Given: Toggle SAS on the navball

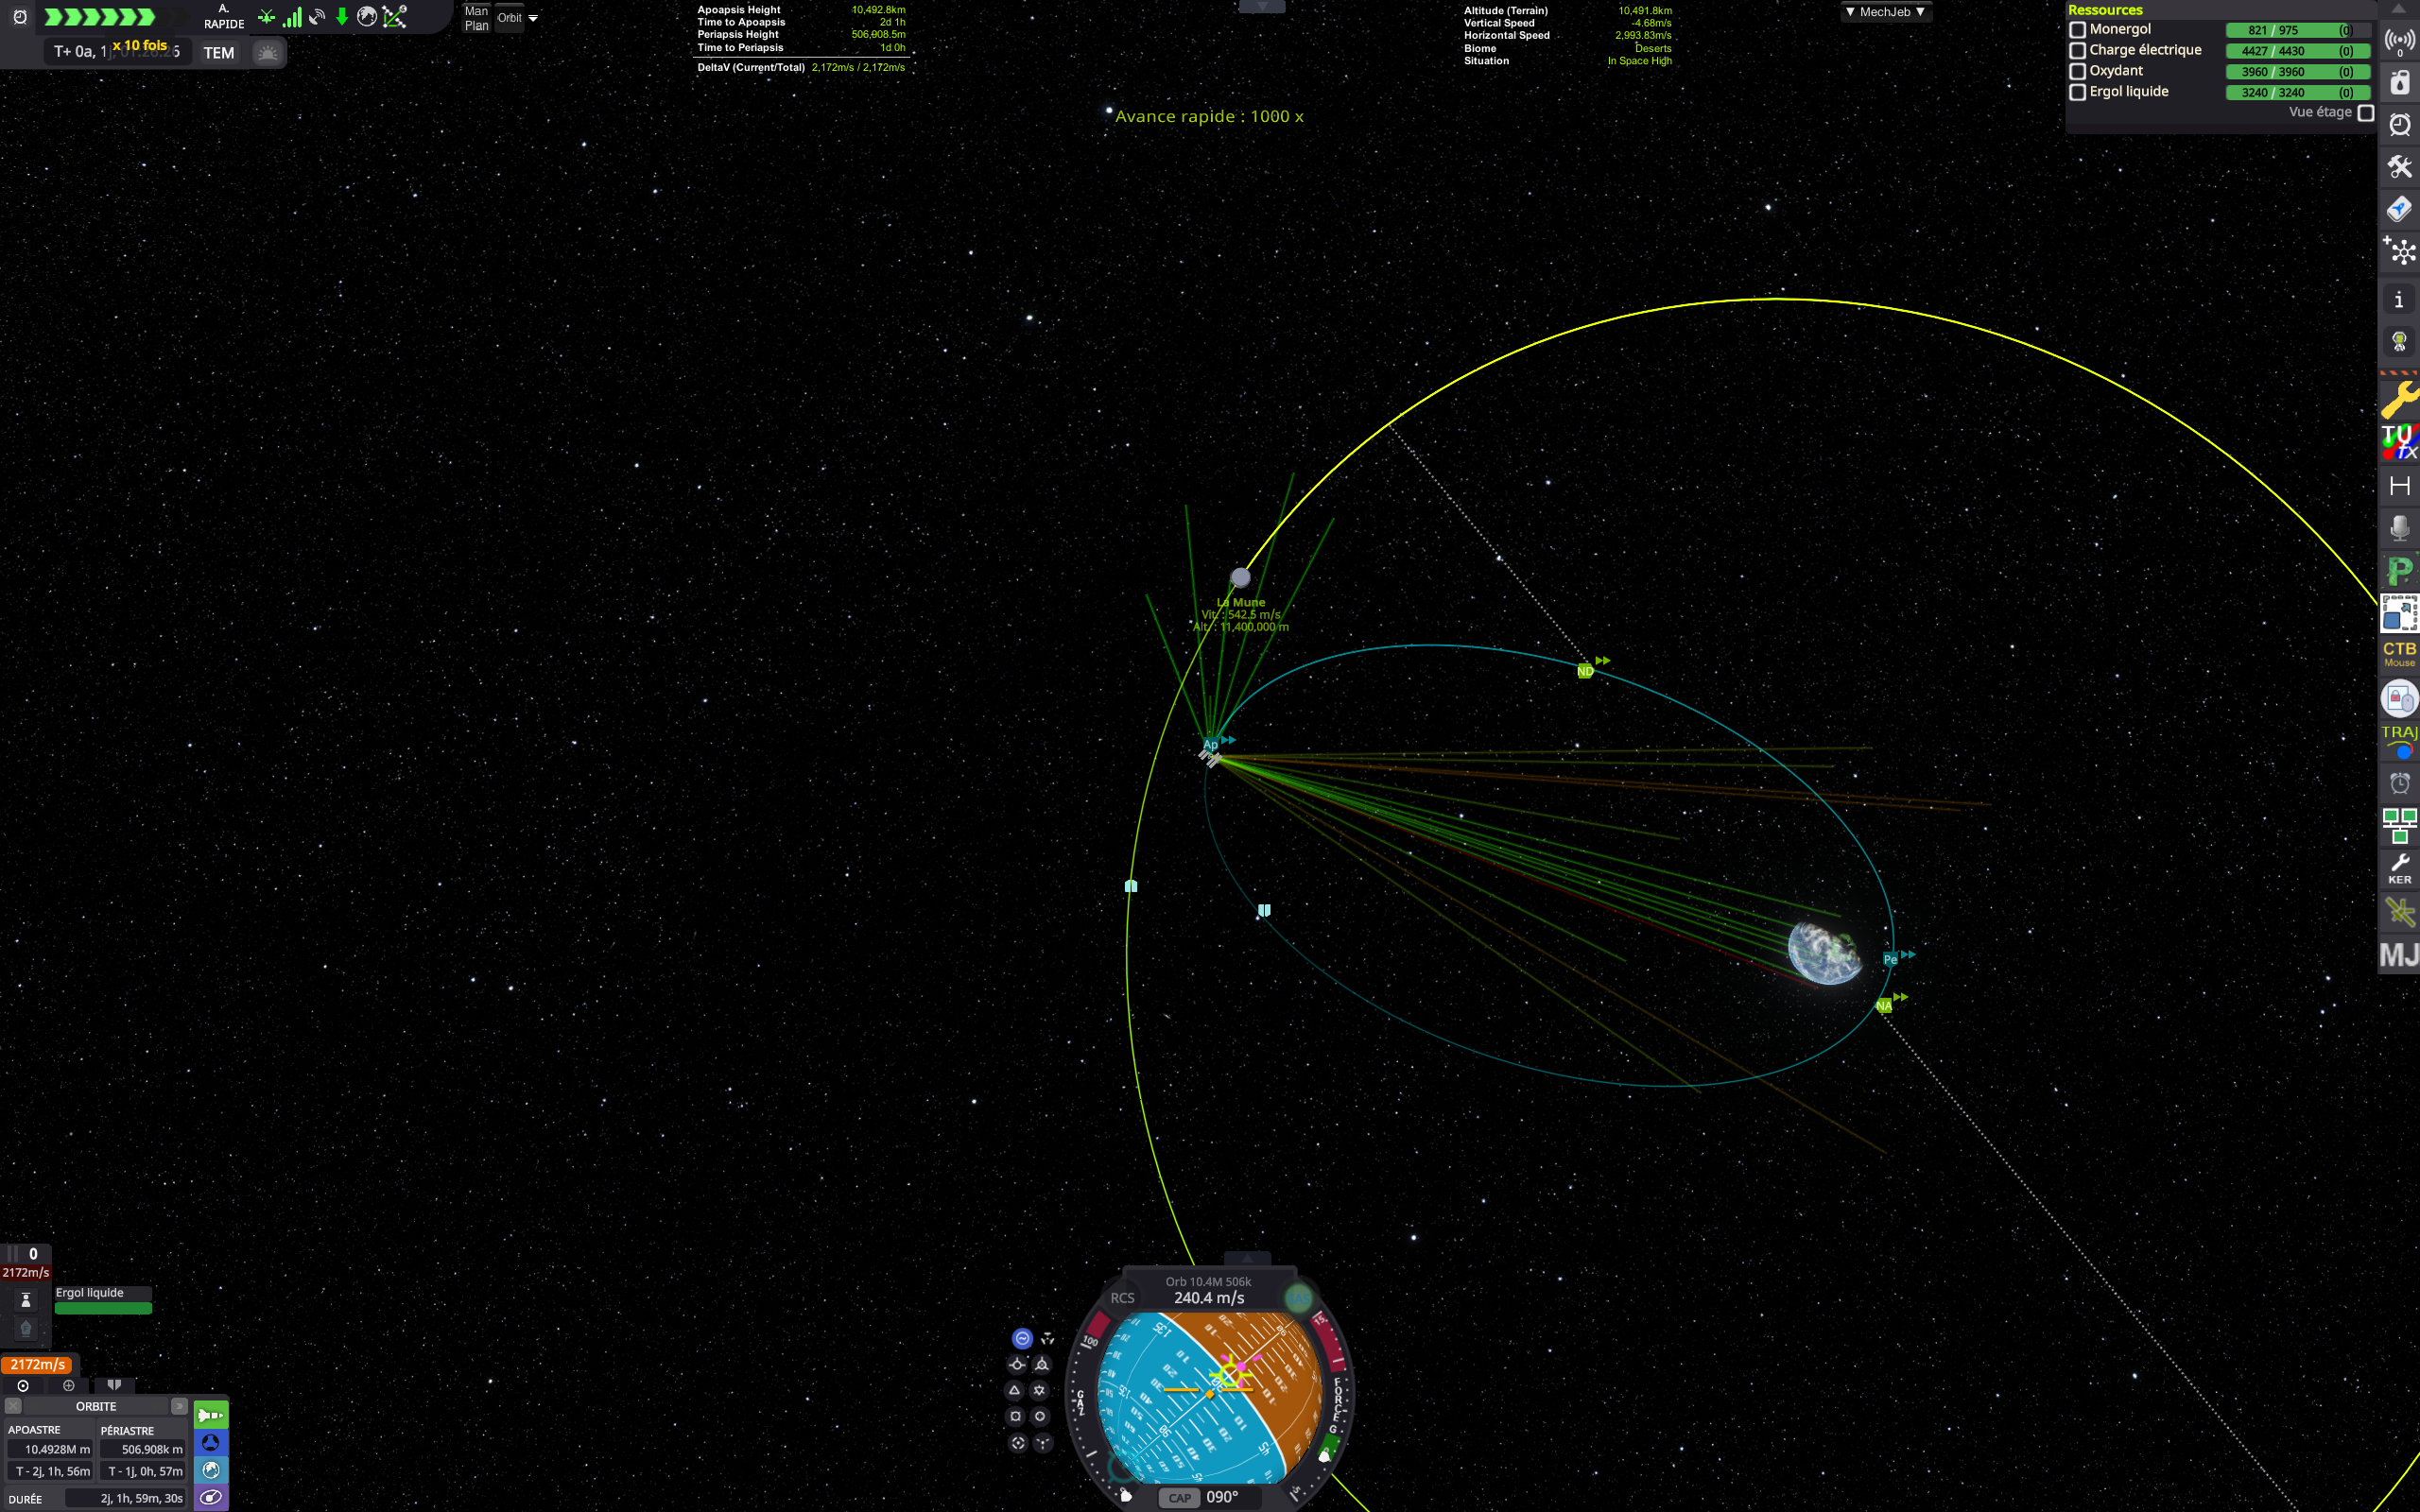Looking at the screenshot, I should pyautogui.click(x=1298, y=1298).
